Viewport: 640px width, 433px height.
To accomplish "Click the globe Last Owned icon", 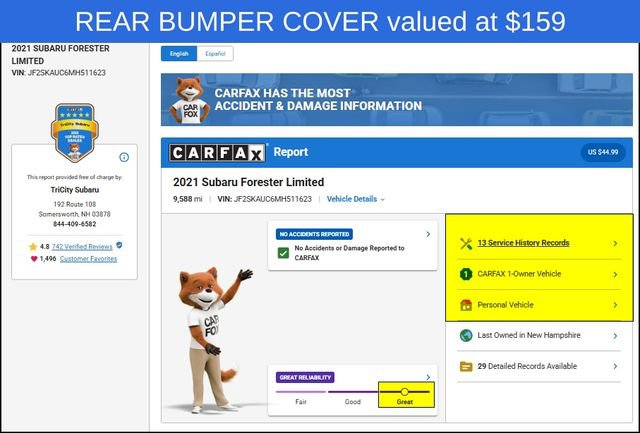I will 466,335.
